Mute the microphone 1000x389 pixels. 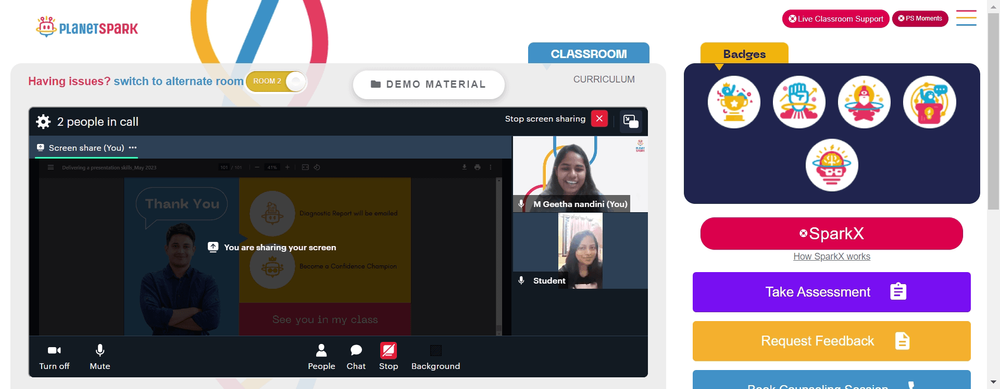[x=99, y=357]
